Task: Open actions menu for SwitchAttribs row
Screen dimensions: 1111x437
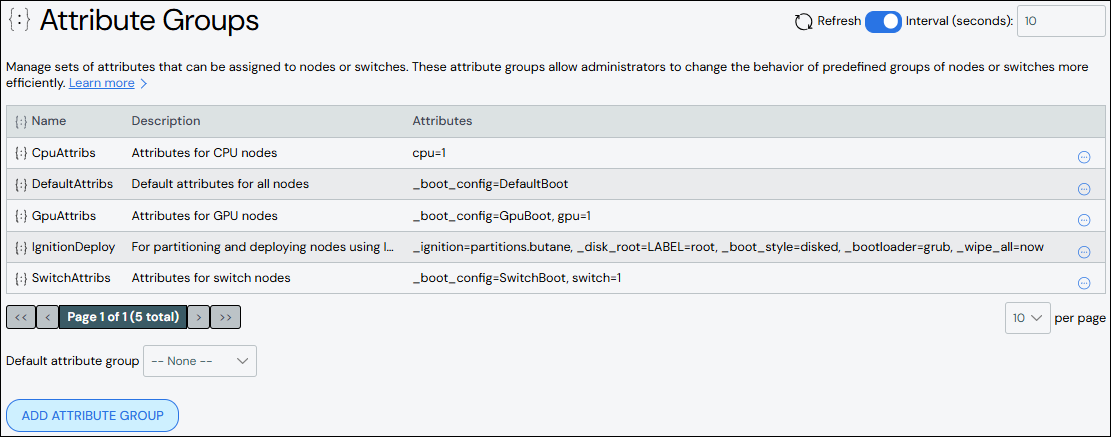Action: click(1083, 283)
